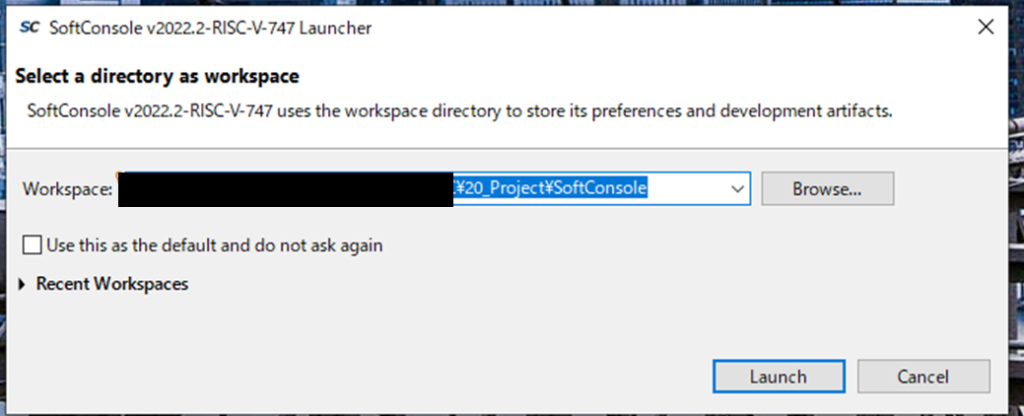The image size is (1024, 416).
Task: Click the launcher window title text
Action: (210, 28)
